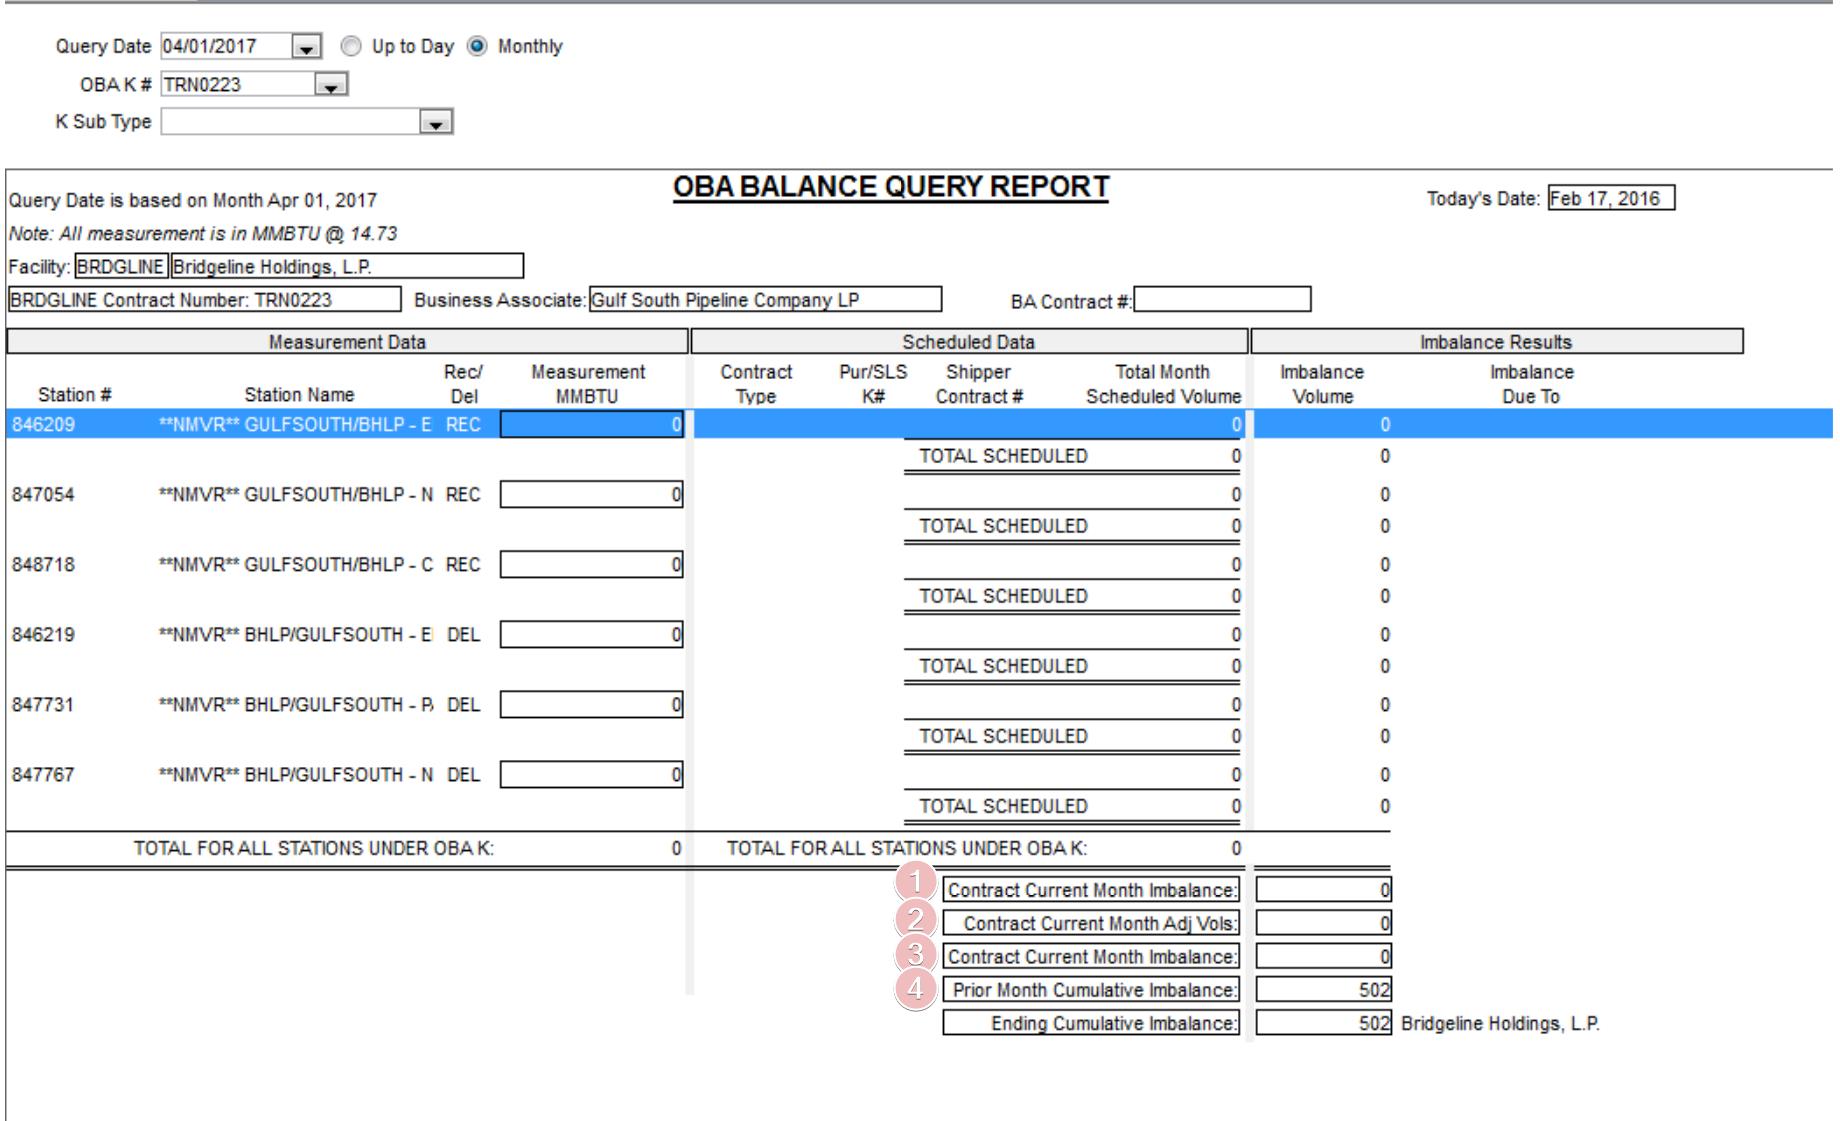Open the Query Date dropdown
The width and height of the screenshot is (1840, 1121).
coord(307,47)
